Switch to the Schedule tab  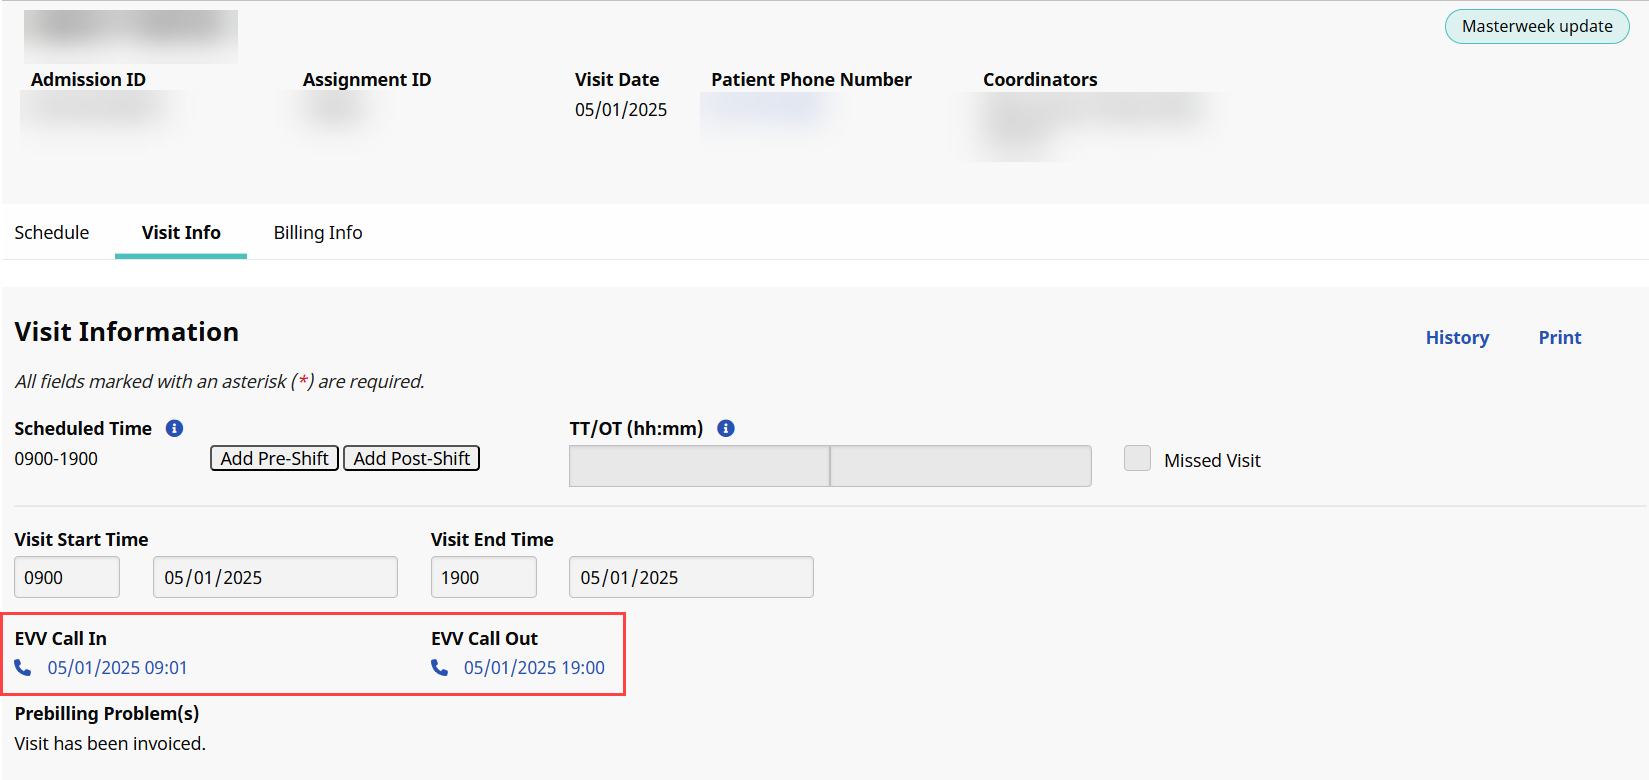pyautogui.click(x=52, y=232)
